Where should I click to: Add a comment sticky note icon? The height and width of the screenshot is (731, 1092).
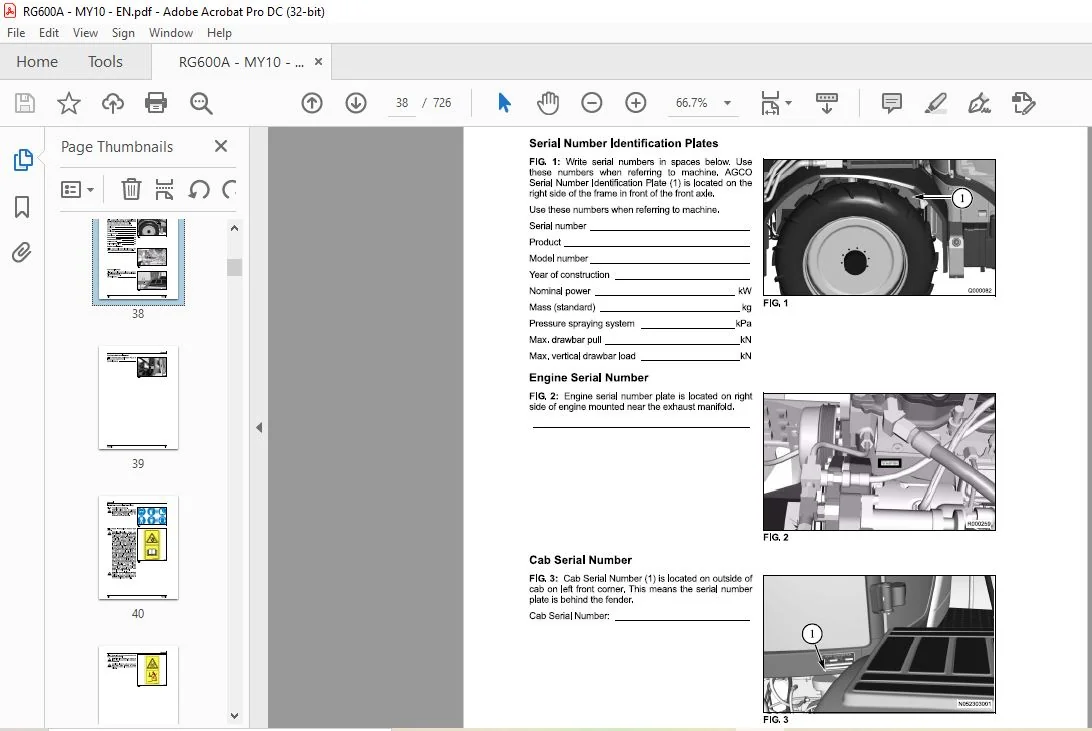pos(891,103)
